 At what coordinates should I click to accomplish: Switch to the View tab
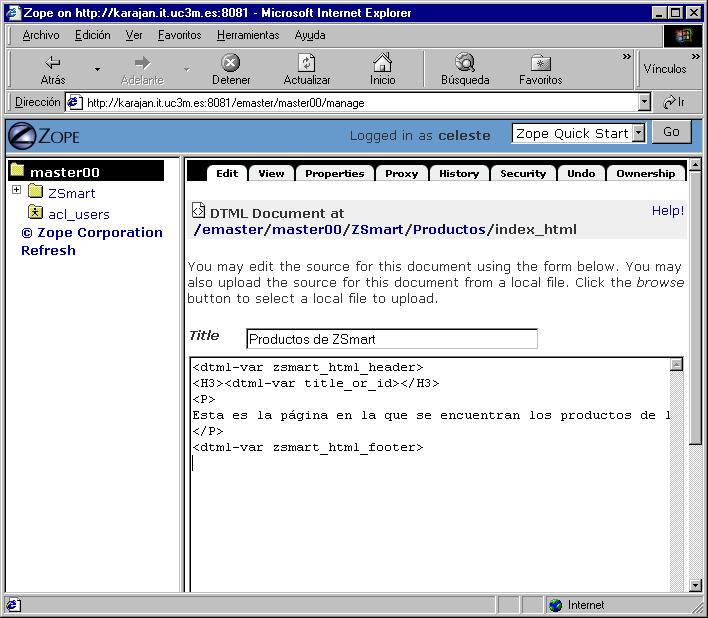(x=271, y=173)
